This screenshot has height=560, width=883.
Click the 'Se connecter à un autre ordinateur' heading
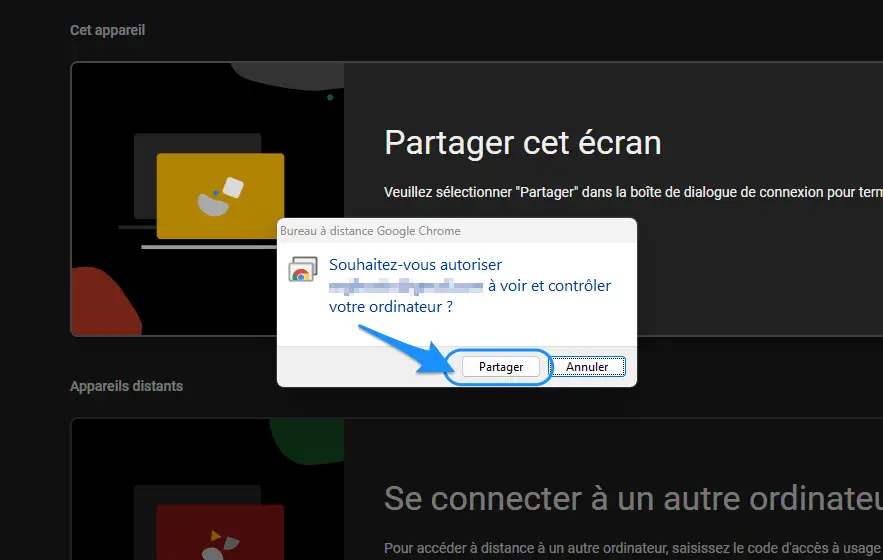[x=633, y=499]
